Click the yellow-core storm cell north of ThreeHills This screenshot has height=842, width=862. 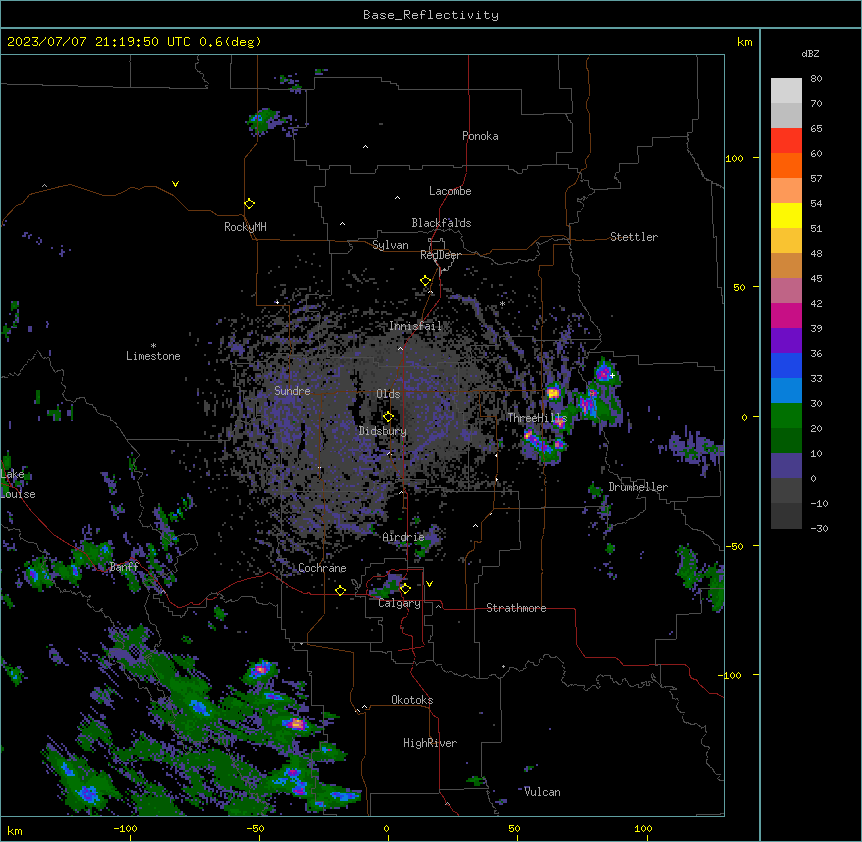click(553, 392)
